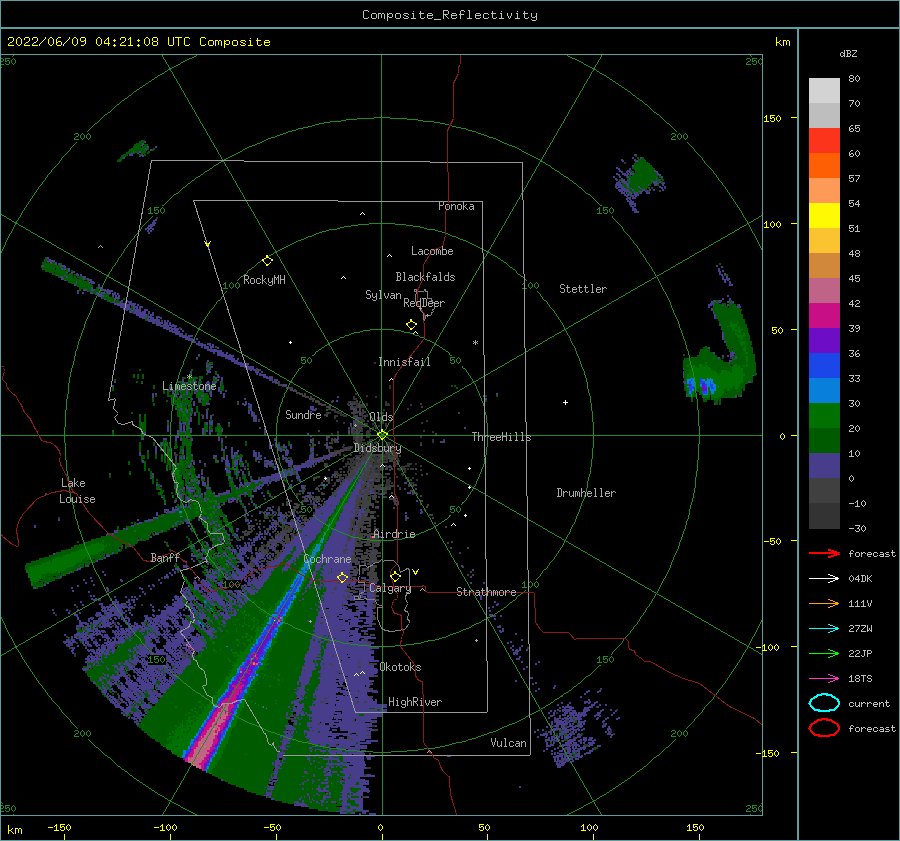Click the Ponoka town label

(x=456, y=206)
